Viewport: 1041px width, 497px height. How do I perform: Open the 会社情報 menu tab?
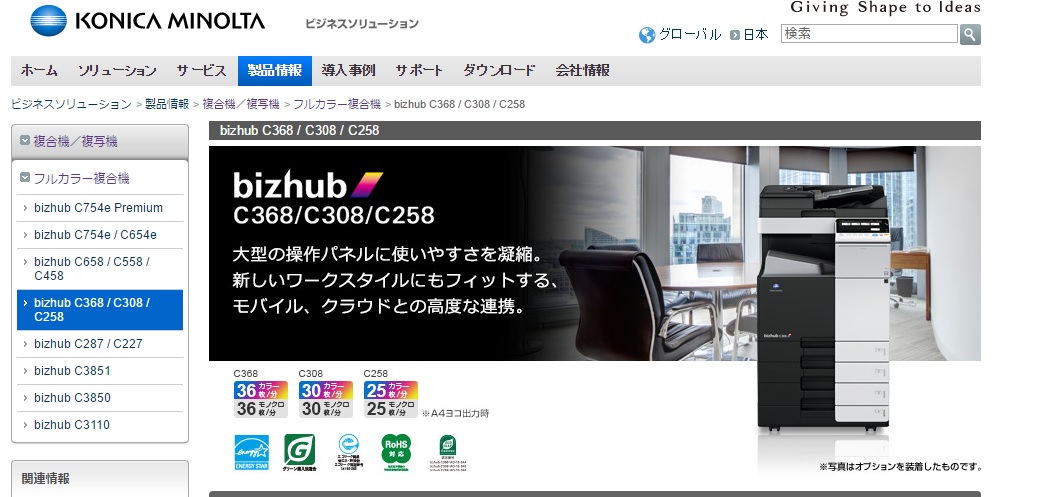[583, 70]
